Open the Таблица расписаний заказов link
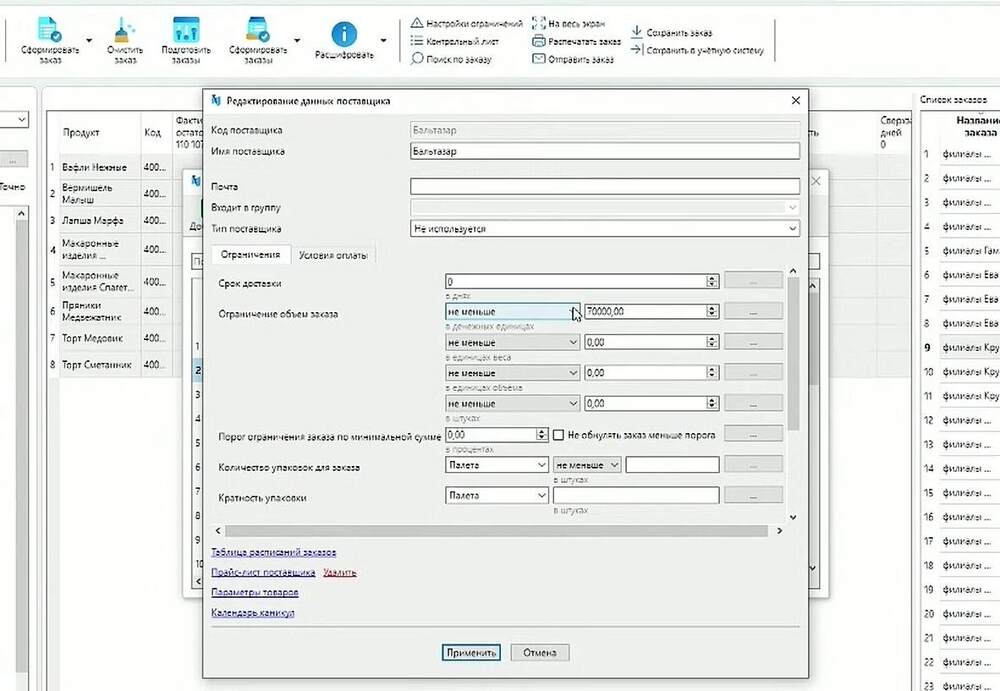This screenshot has width=1000, height=691. 274,553
